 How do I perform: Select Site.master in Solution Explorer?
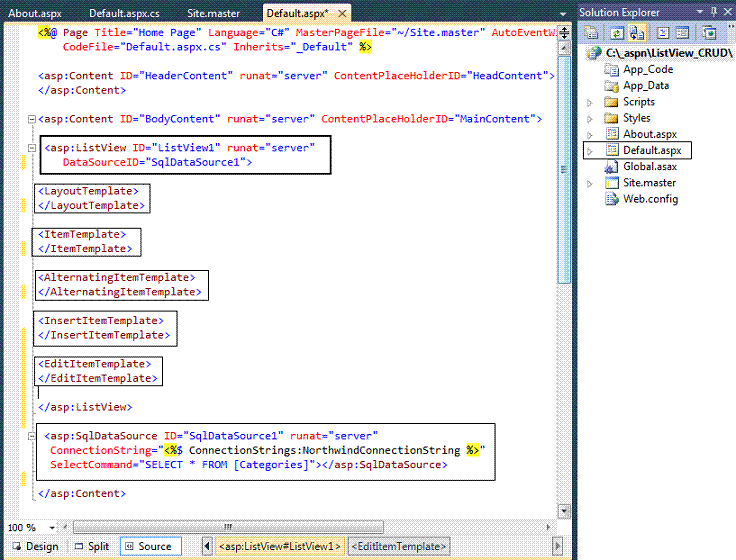point(649,183)
